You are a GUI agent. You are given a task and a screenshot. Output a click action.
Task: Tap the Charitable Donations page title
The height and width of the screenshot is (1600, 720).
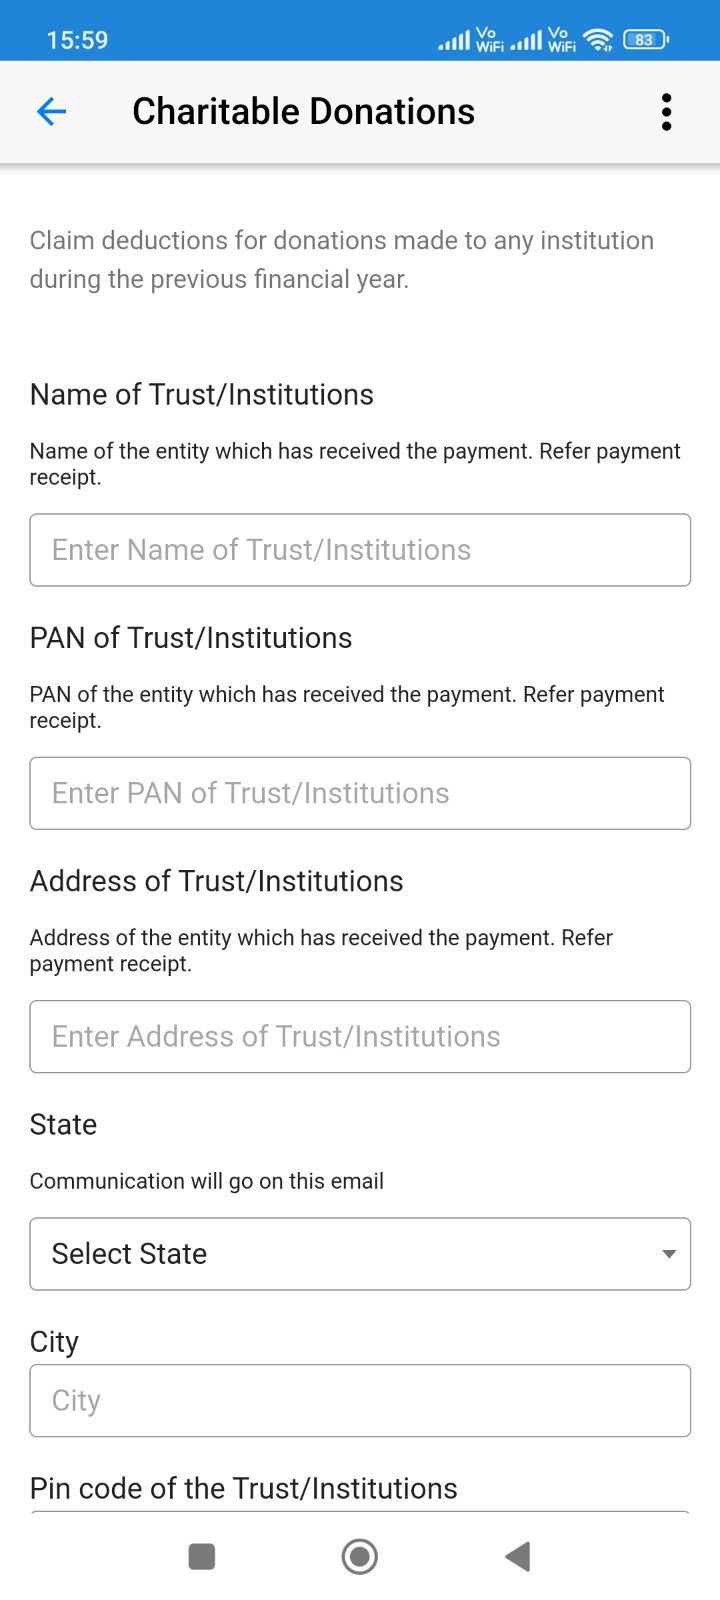303,112
